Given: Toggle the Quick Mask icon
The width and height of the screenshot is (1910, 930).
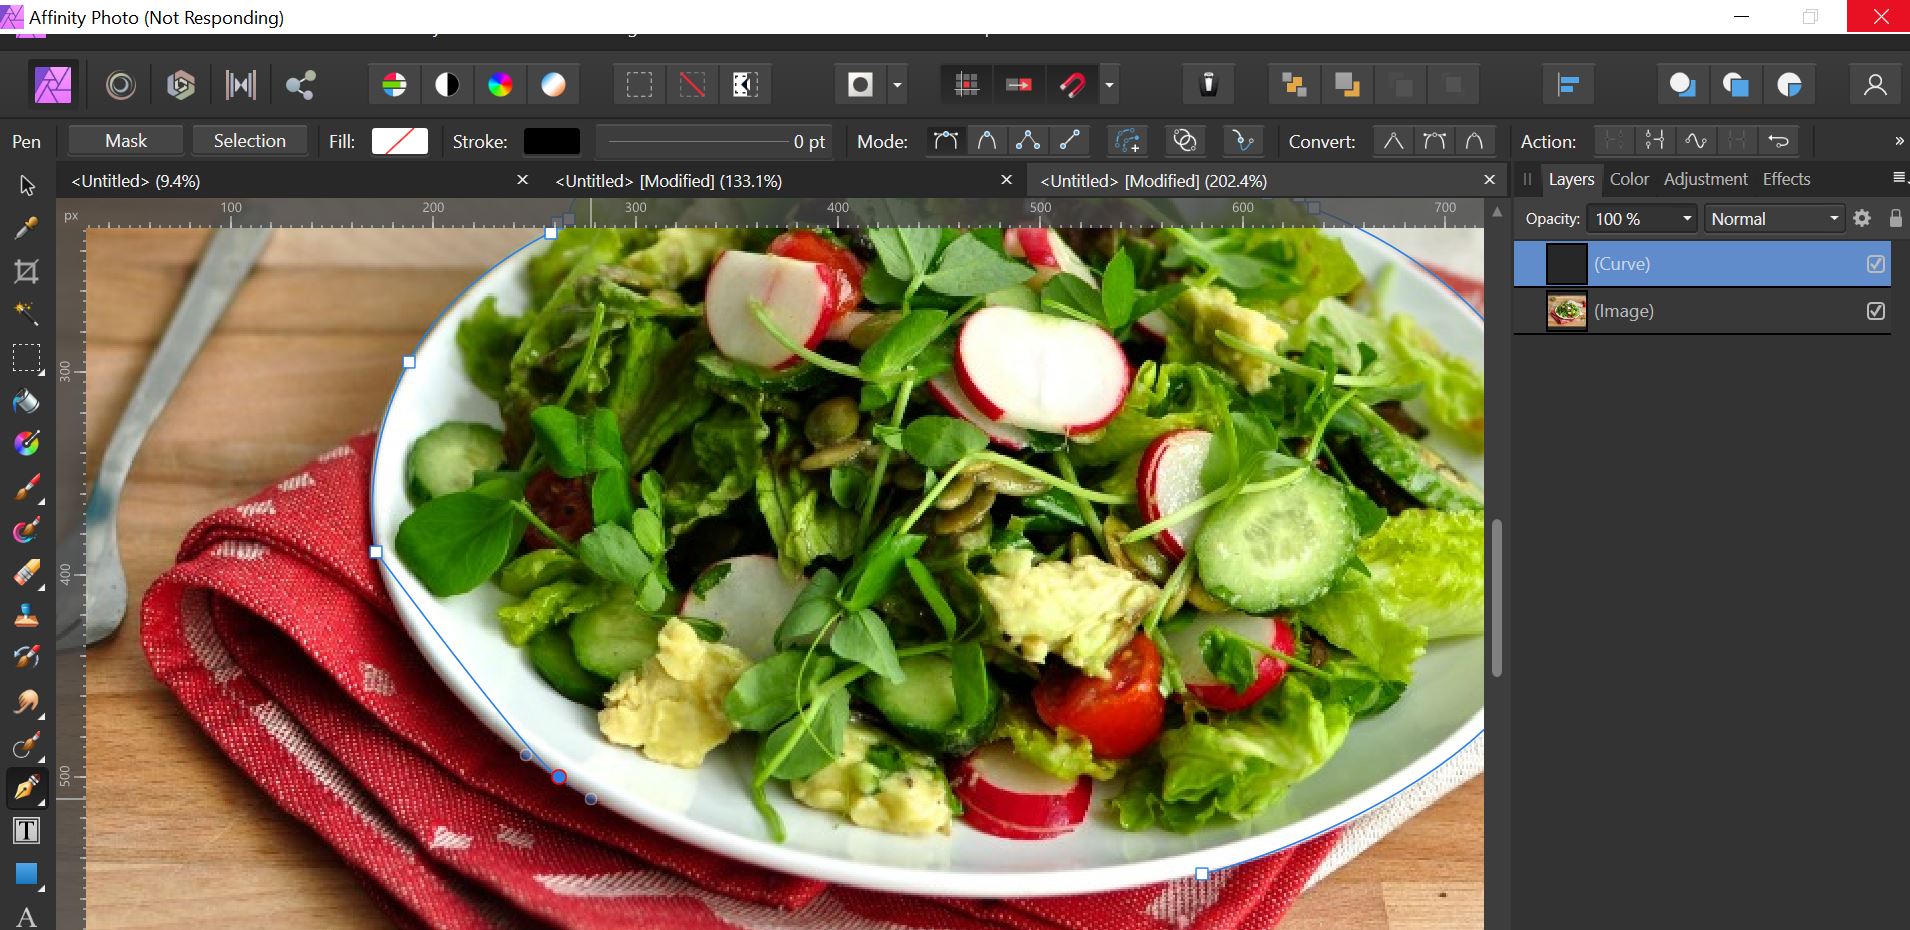Looking at the screenshot, I should [x=860, y=85].
